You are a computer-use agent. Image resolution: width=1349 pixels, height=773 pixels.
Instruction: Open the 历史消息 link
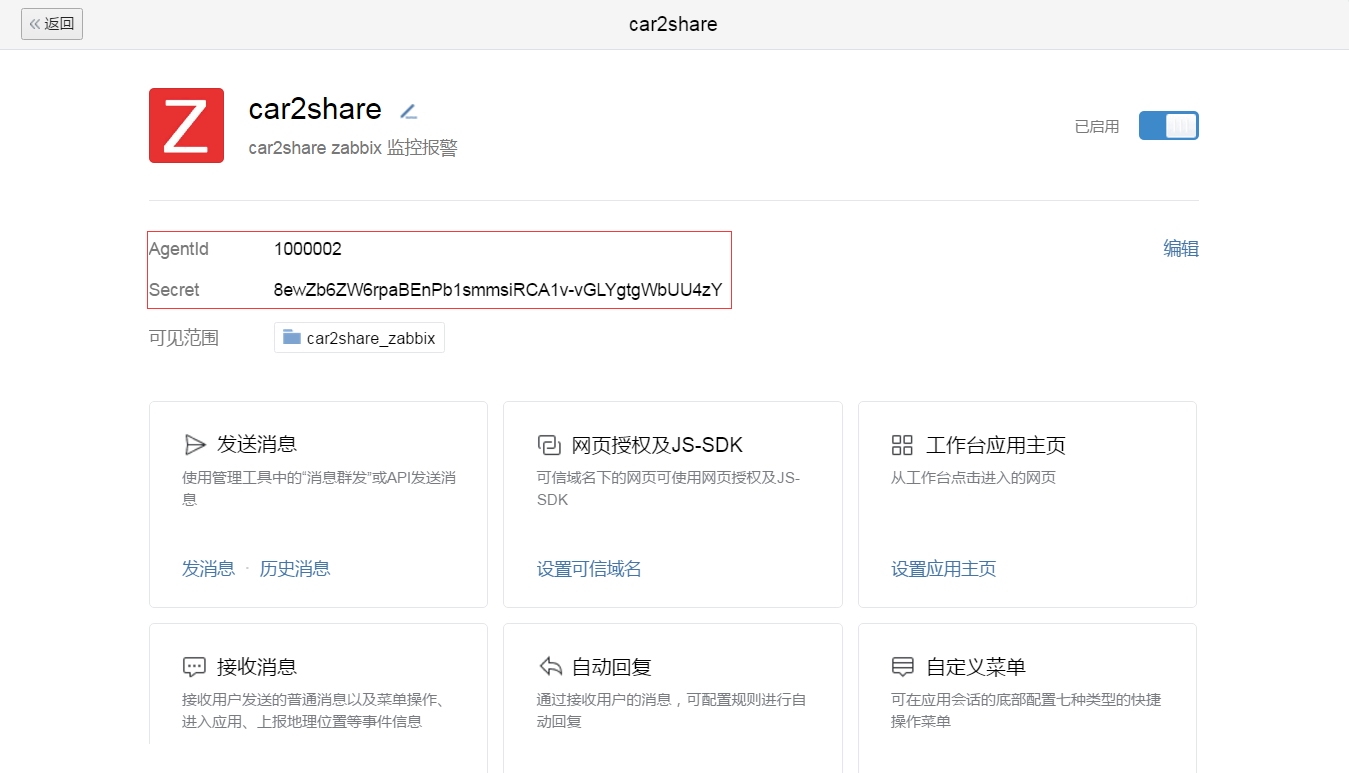295,569
